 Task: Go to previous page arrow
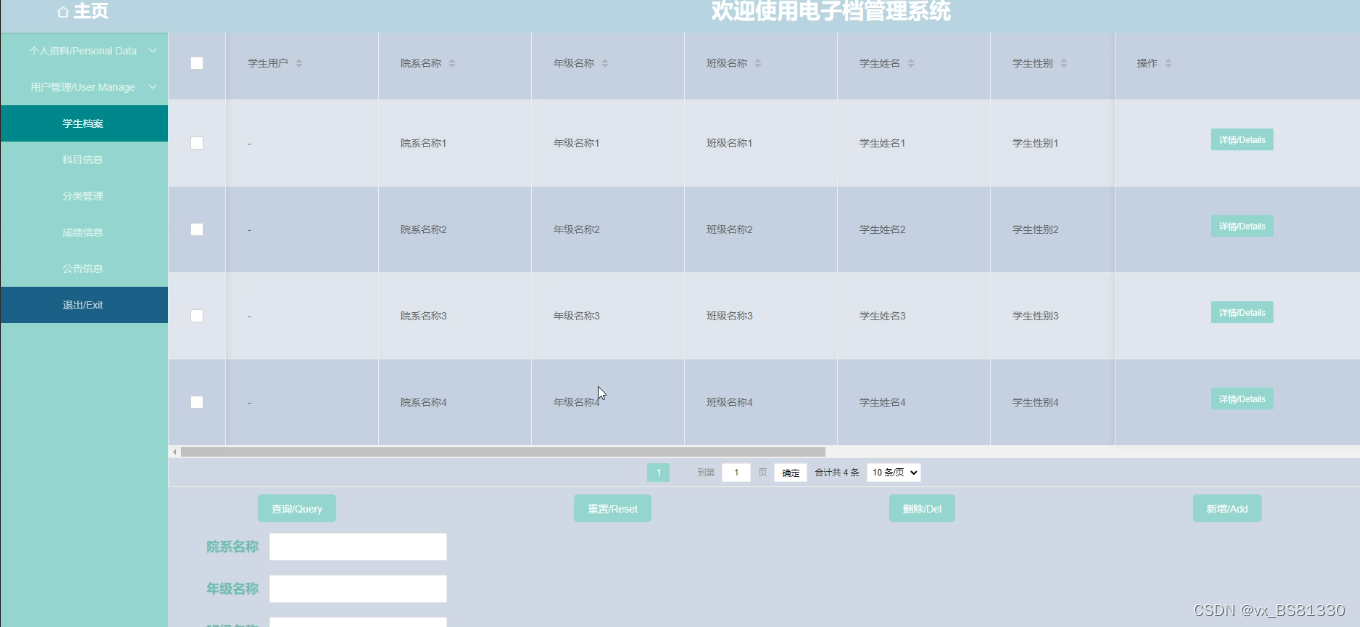click(x=634, y=472)
